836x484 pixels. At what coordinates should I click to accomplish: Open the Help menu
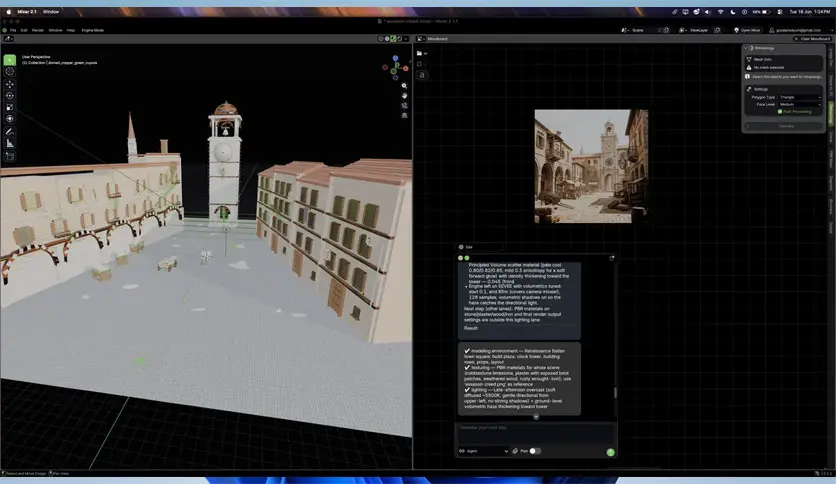pos(71,30)
